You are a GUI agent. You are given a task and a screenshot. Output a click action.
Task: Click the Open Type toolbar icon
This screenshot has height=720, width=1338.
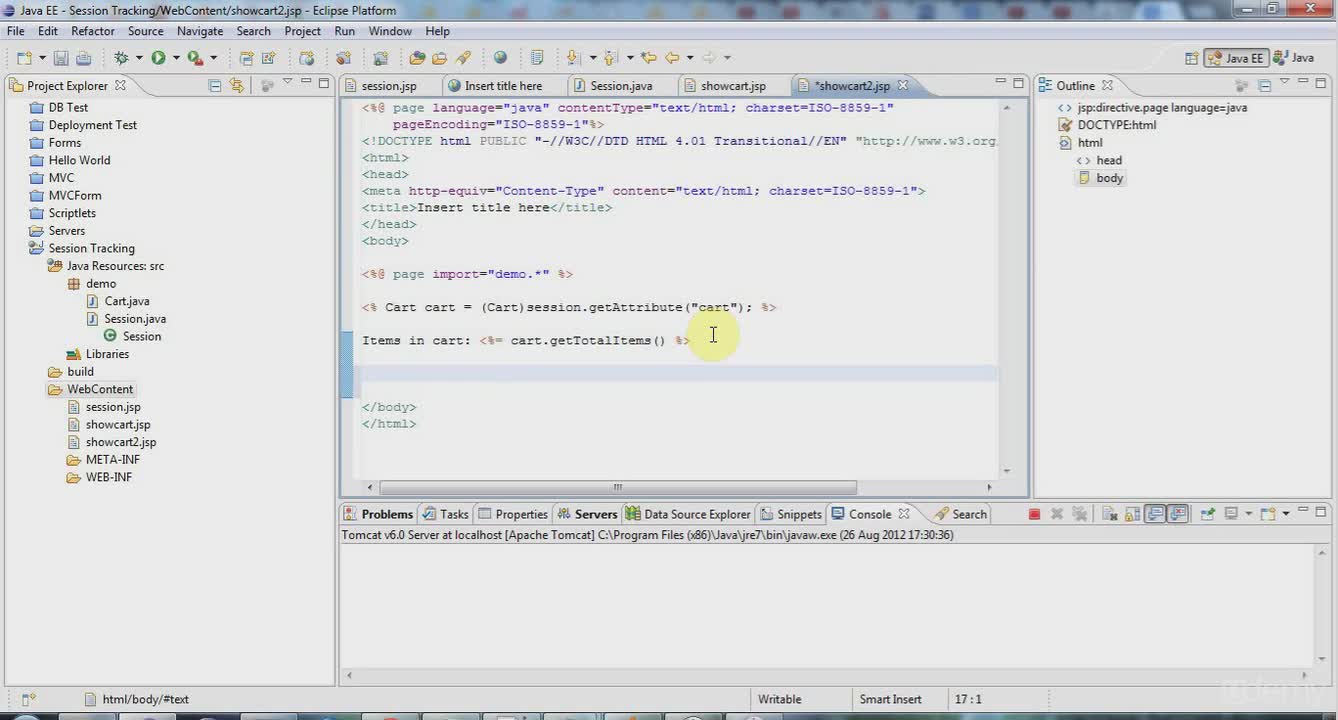coord(417,58)
